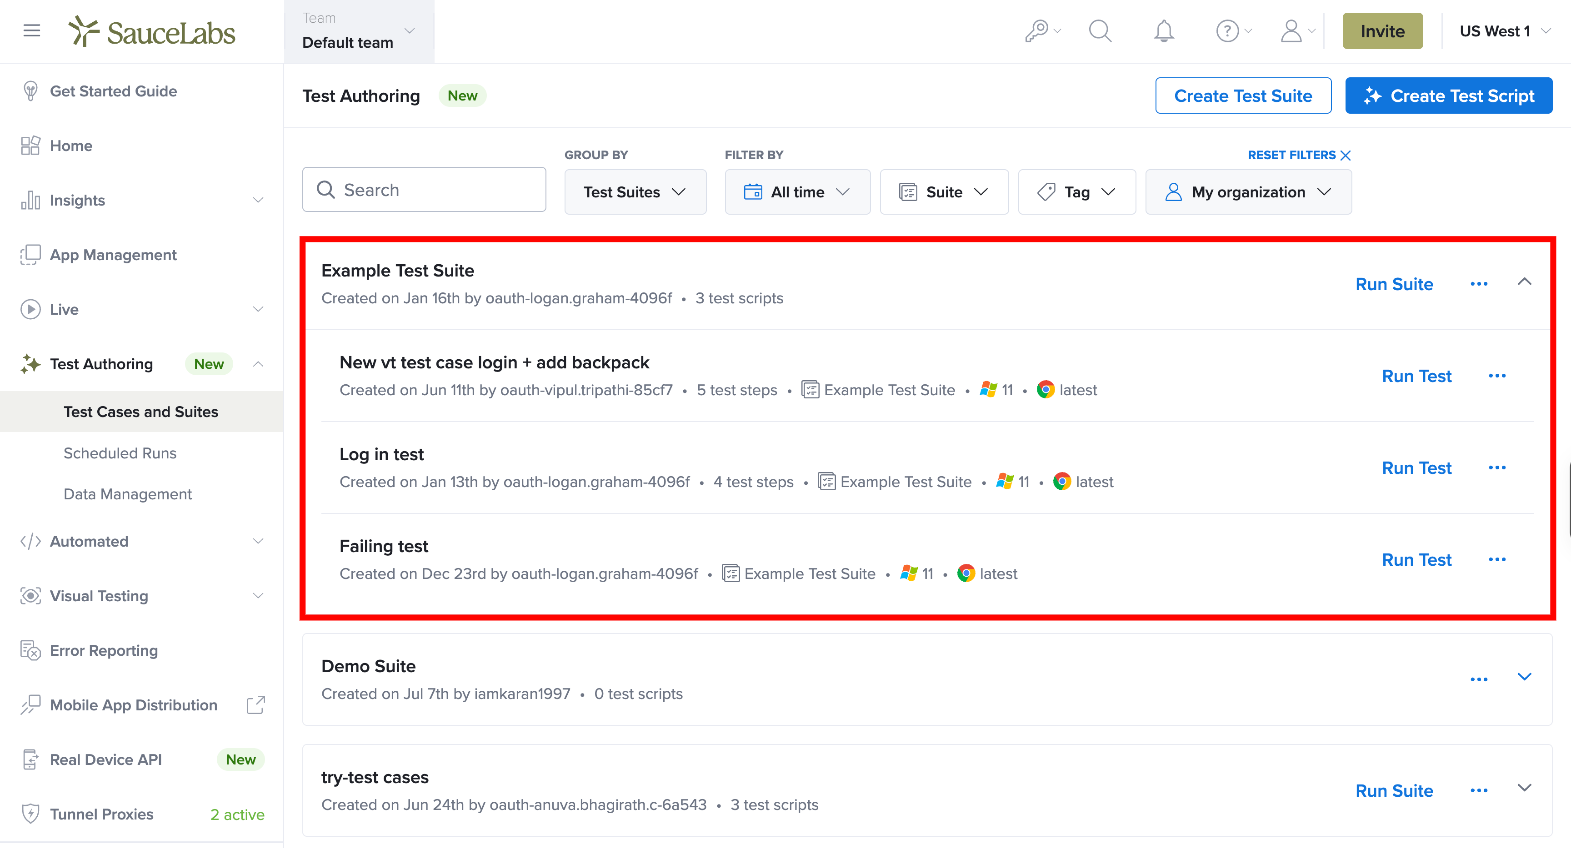Open the help question mark menu

(1233, 31)
